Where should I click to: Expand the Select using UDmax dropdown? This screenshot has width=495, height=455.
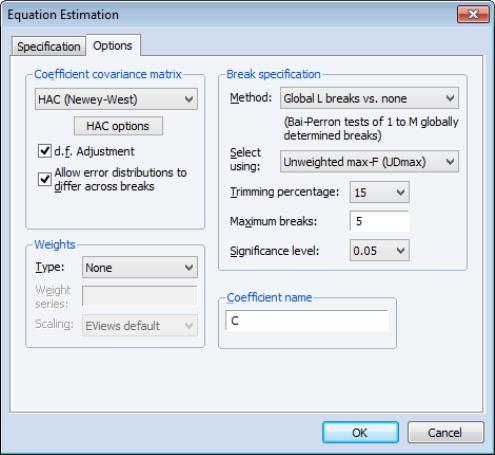[369, 162]
